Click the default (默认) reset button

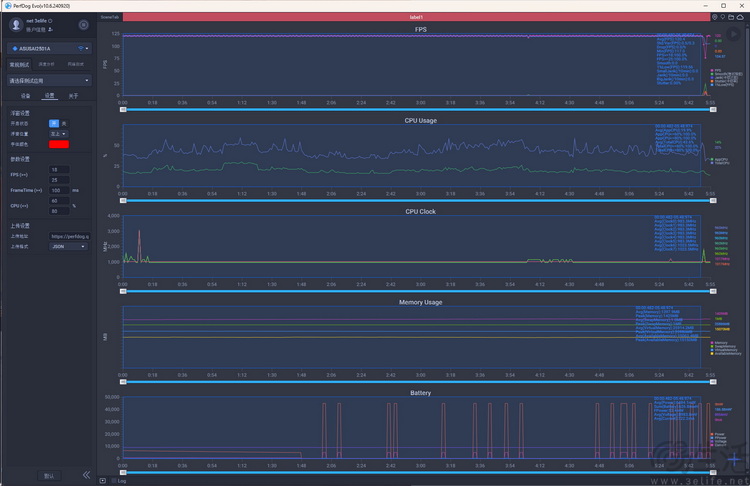tap(49, 475)
